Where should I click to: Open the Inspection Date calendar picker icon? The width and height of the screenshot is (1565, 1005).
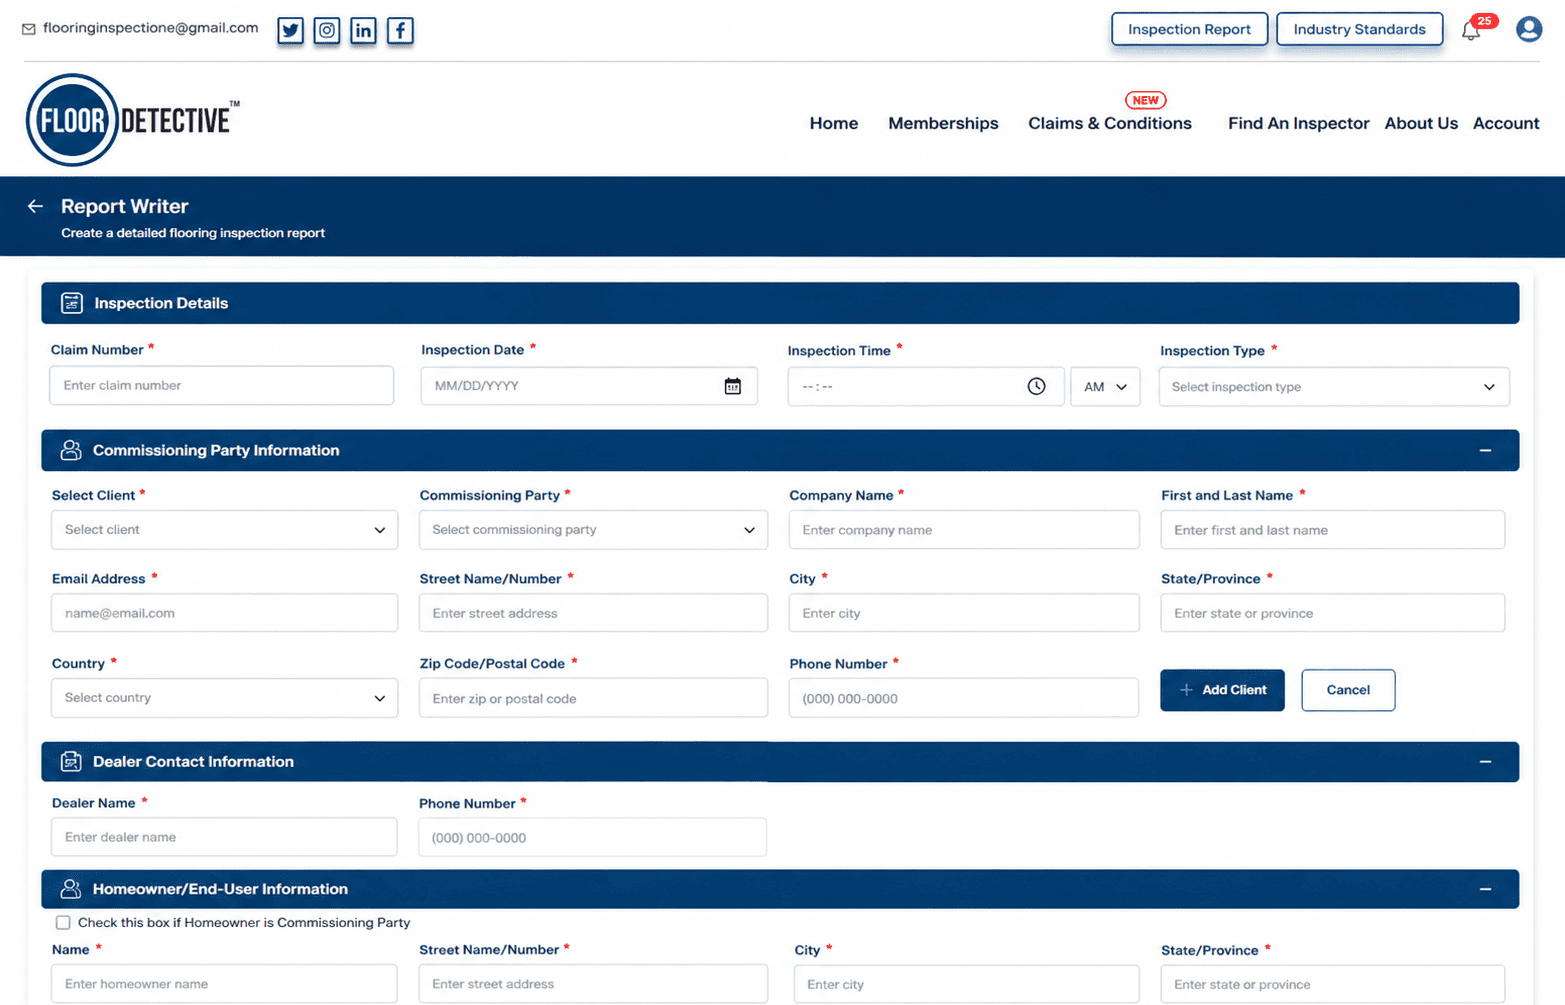[733, 386]
